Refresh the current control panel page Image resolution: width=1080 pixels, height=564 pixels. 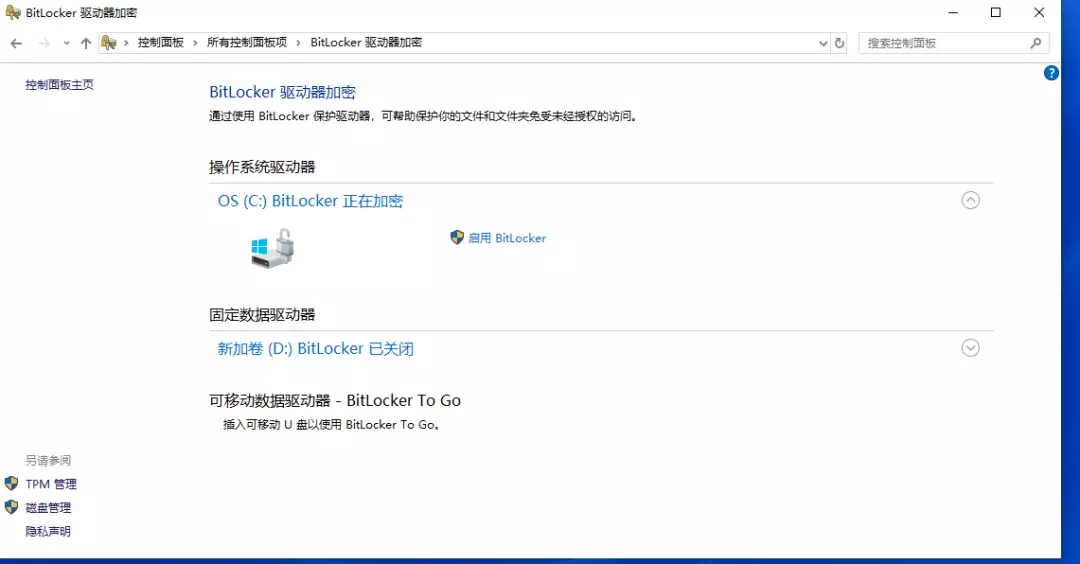(x=839, y=43)
